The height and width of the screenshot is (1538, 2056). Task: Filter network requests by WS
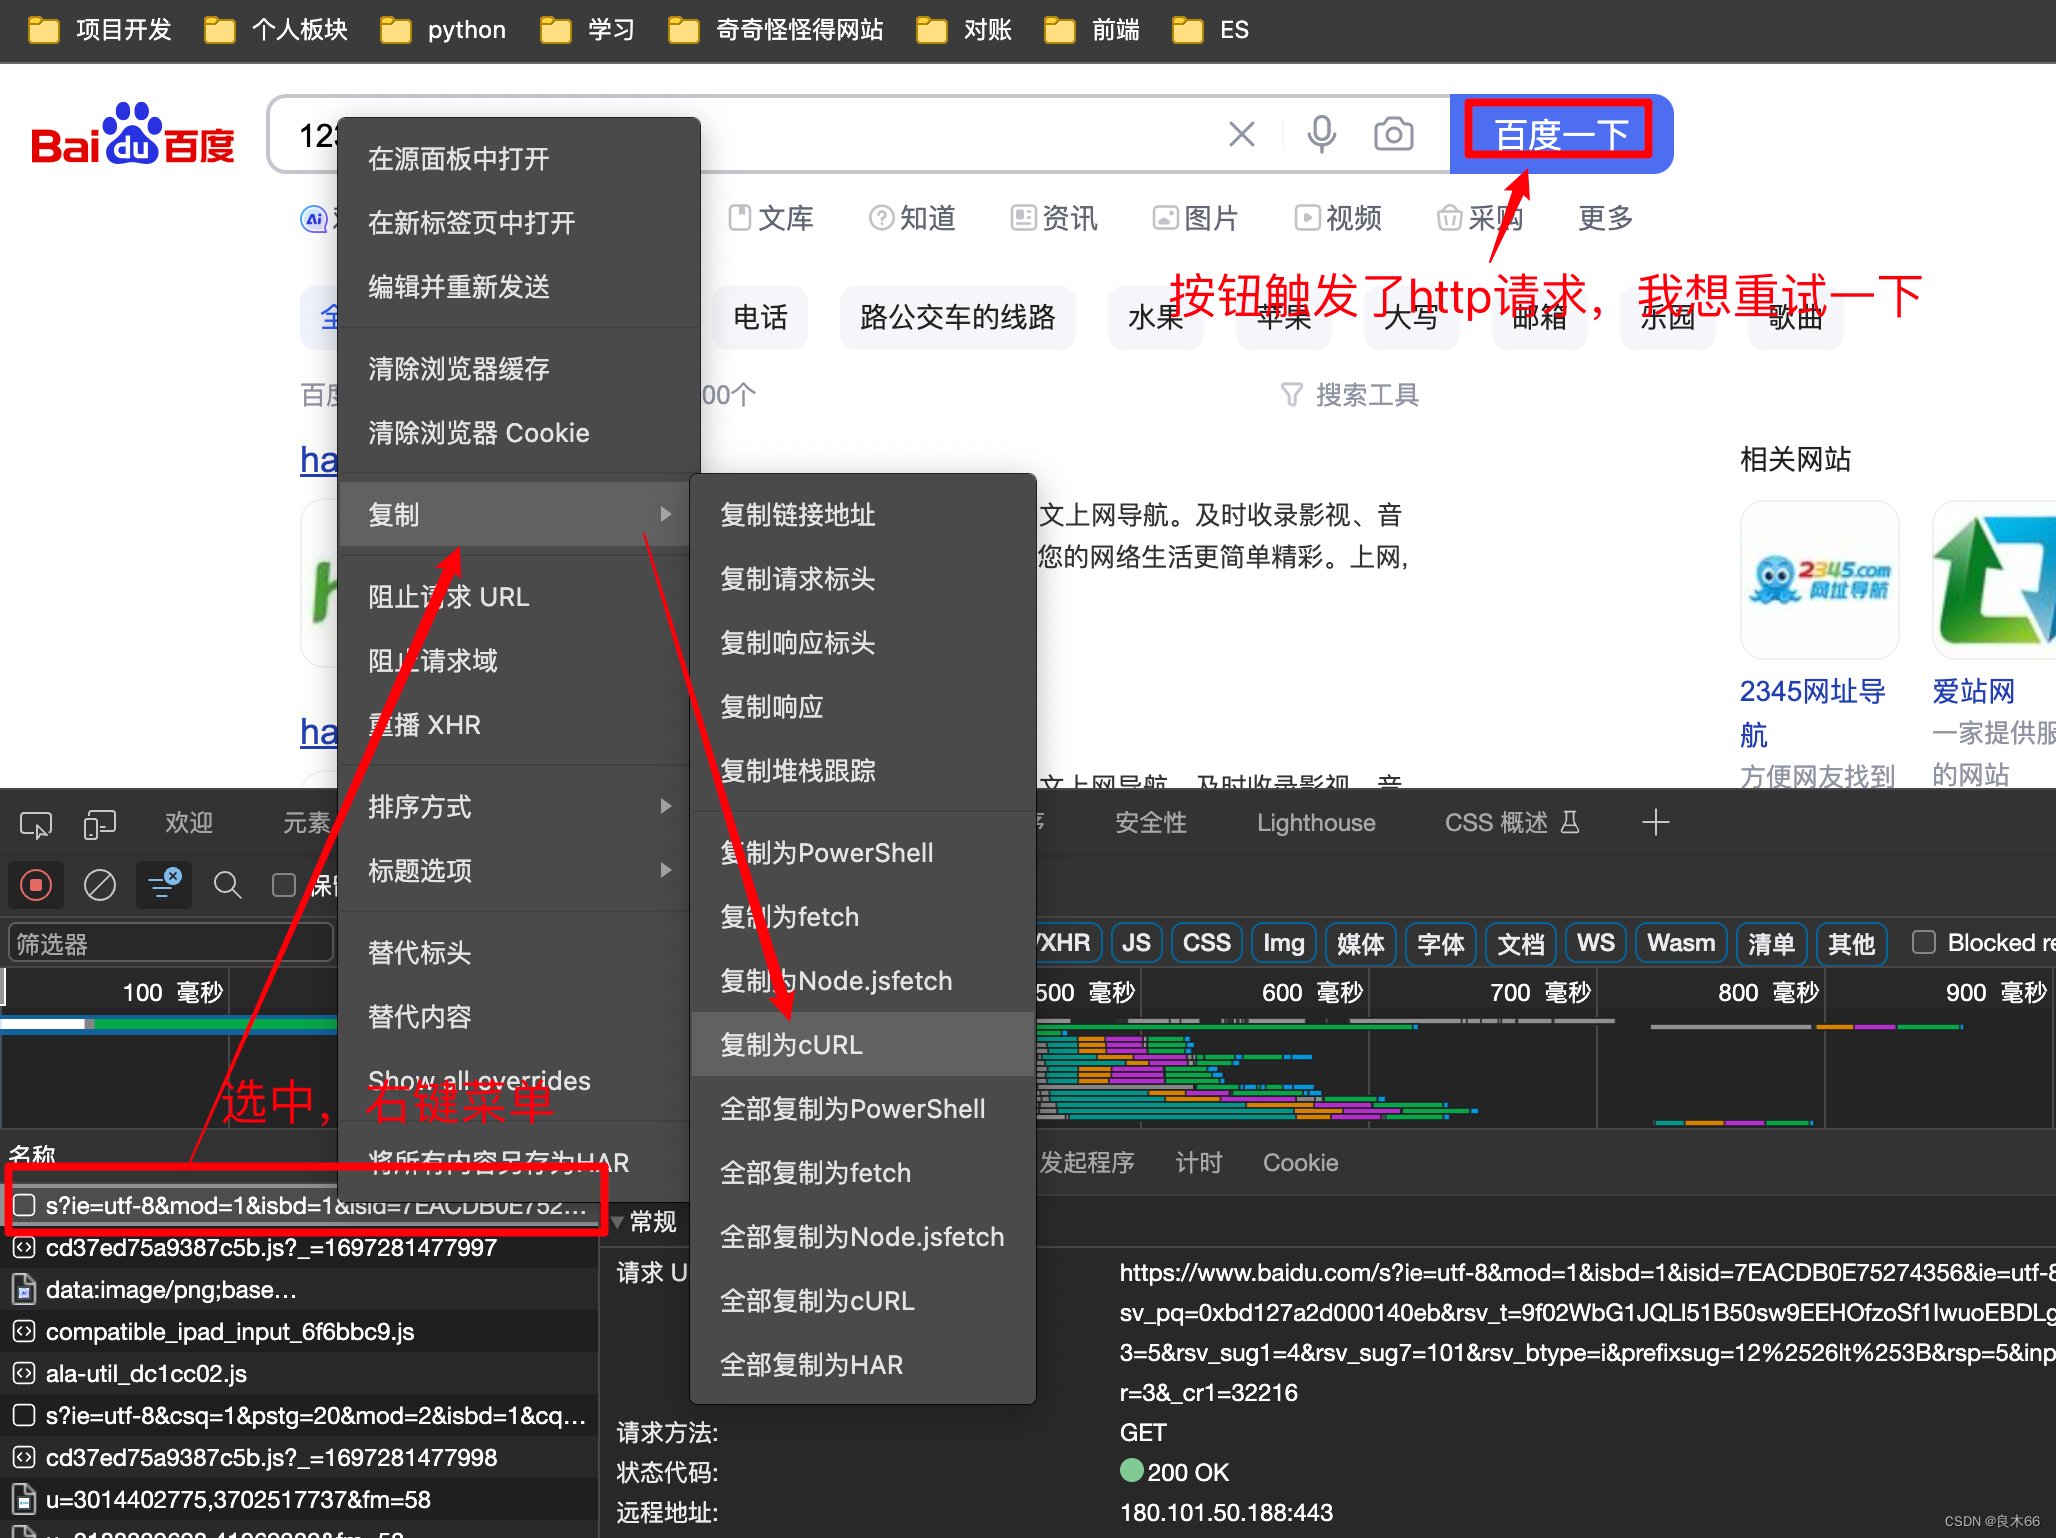coord(1595,943)
